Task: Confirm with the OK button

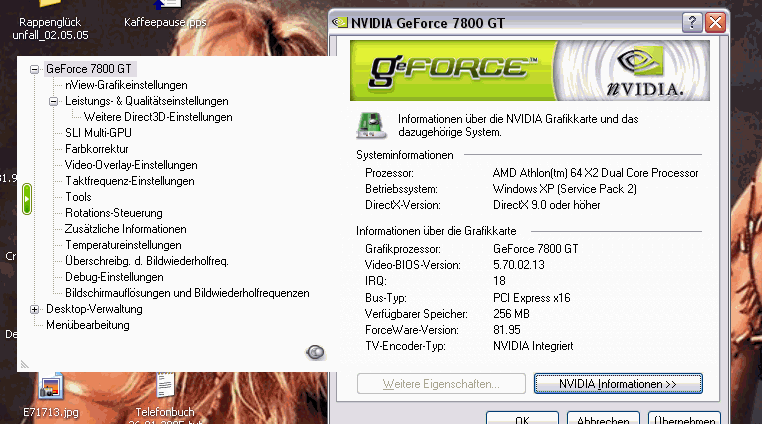Action: point(522,419)
